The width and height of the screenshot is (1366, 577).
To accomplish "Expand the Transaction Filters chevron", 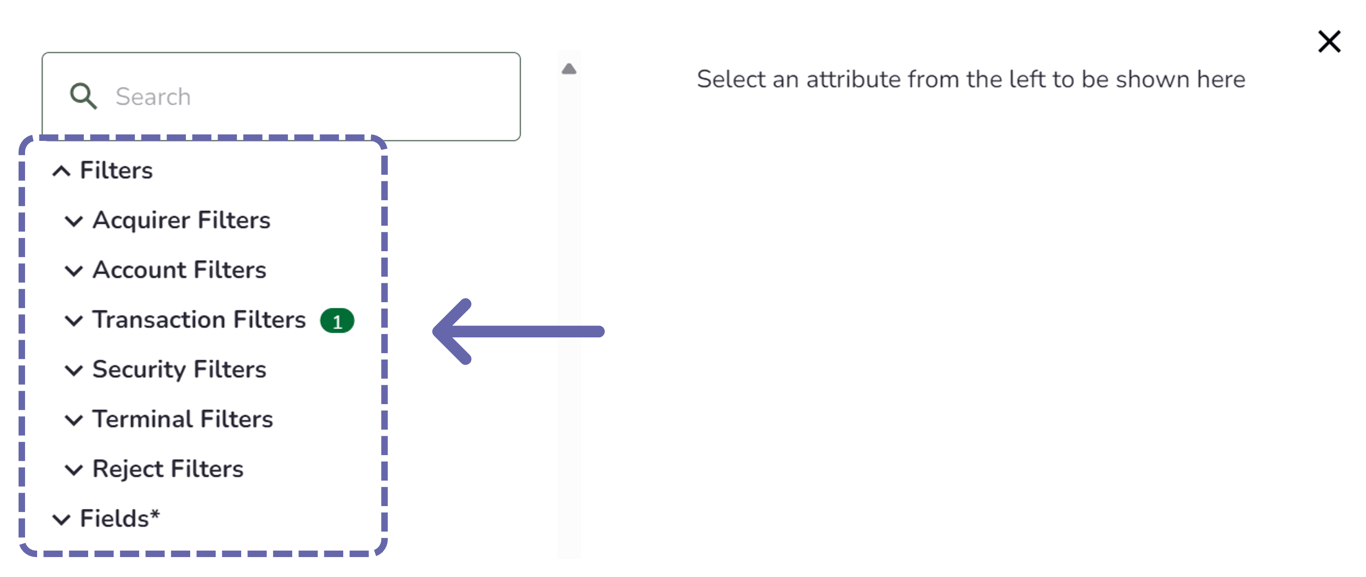I will 73,321.
